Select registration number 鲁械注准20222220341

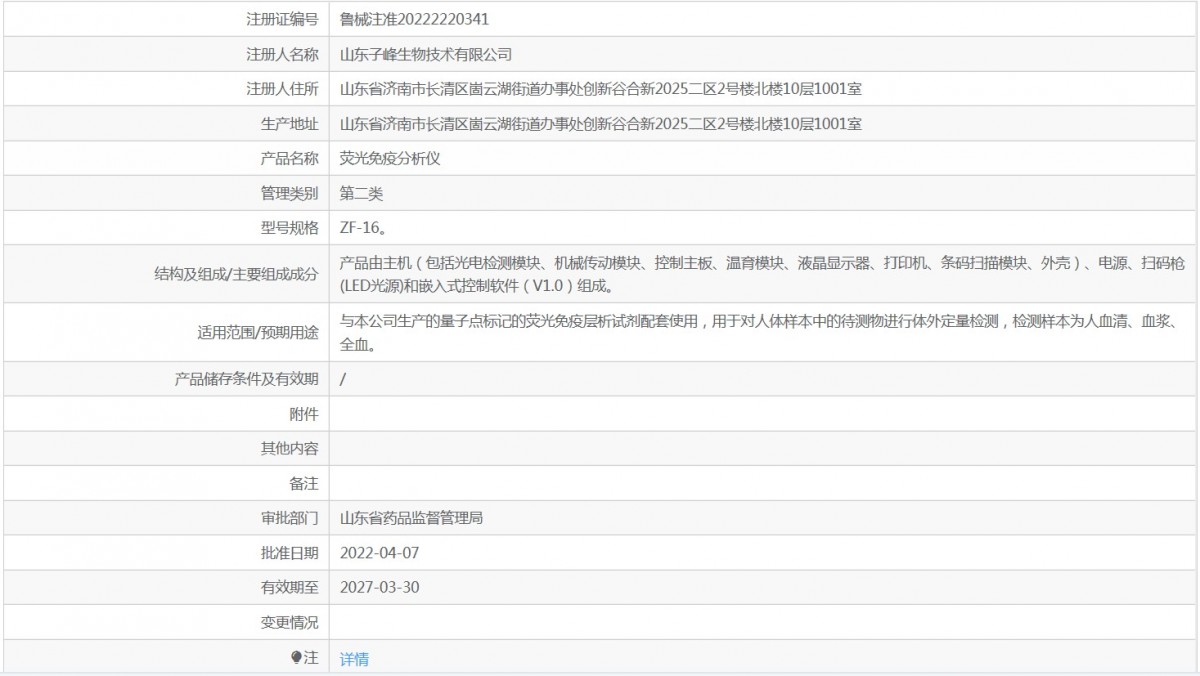(x=414, y=19)
